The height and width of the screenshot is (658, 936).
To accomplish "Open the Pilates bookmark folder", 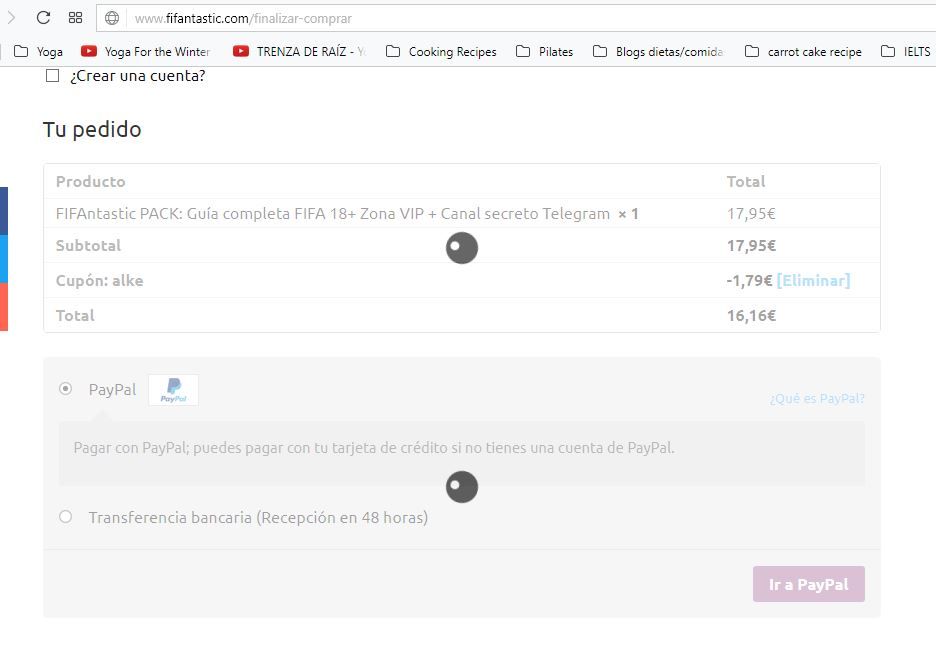I will tap(544, 51).
